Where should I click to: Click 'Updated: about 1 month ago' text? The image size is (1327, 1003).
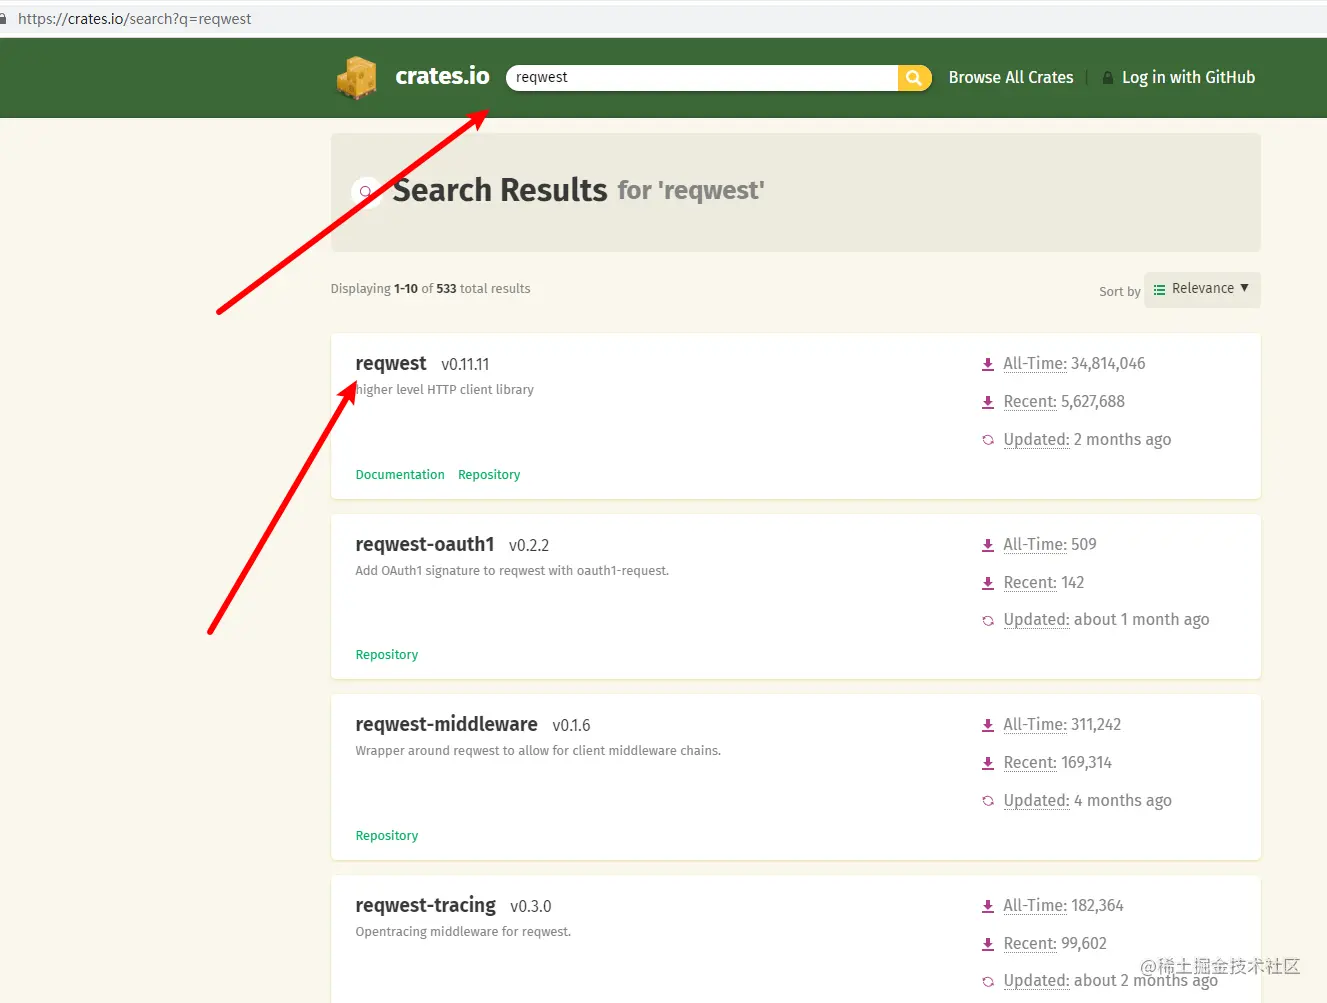pos(1106,620)
